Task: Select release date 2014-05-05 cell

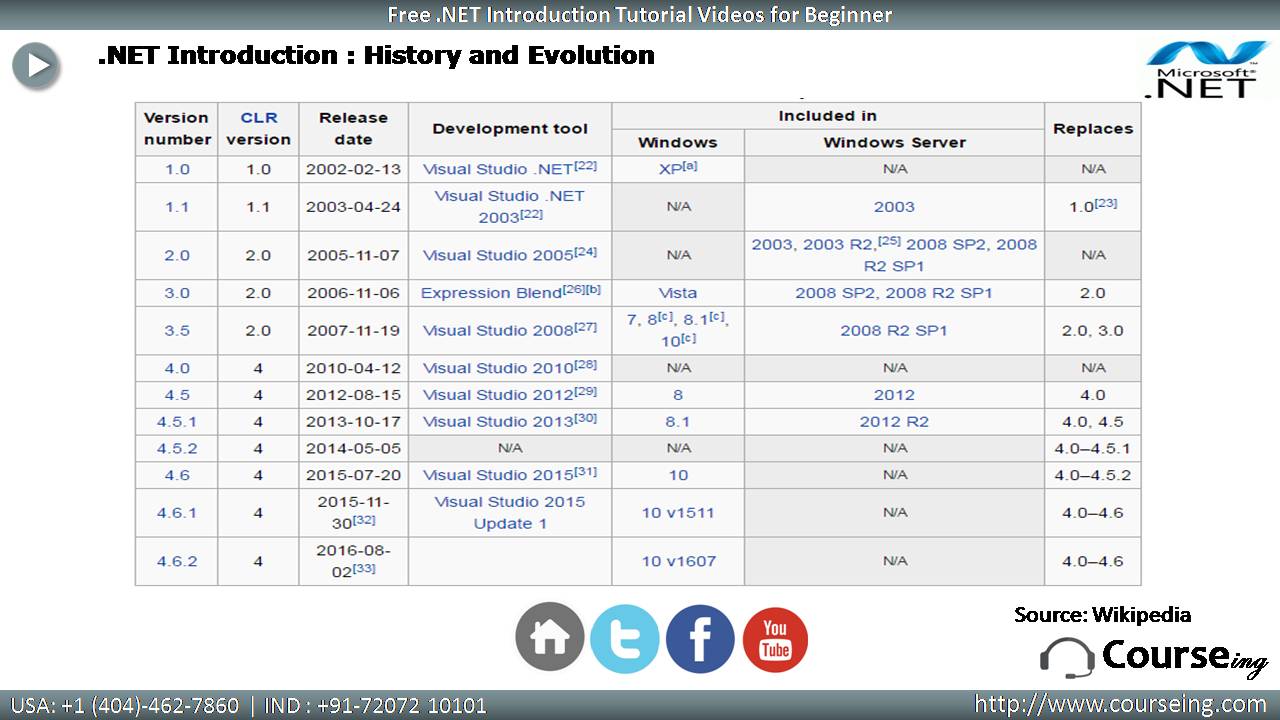Action: pos(353,449)
